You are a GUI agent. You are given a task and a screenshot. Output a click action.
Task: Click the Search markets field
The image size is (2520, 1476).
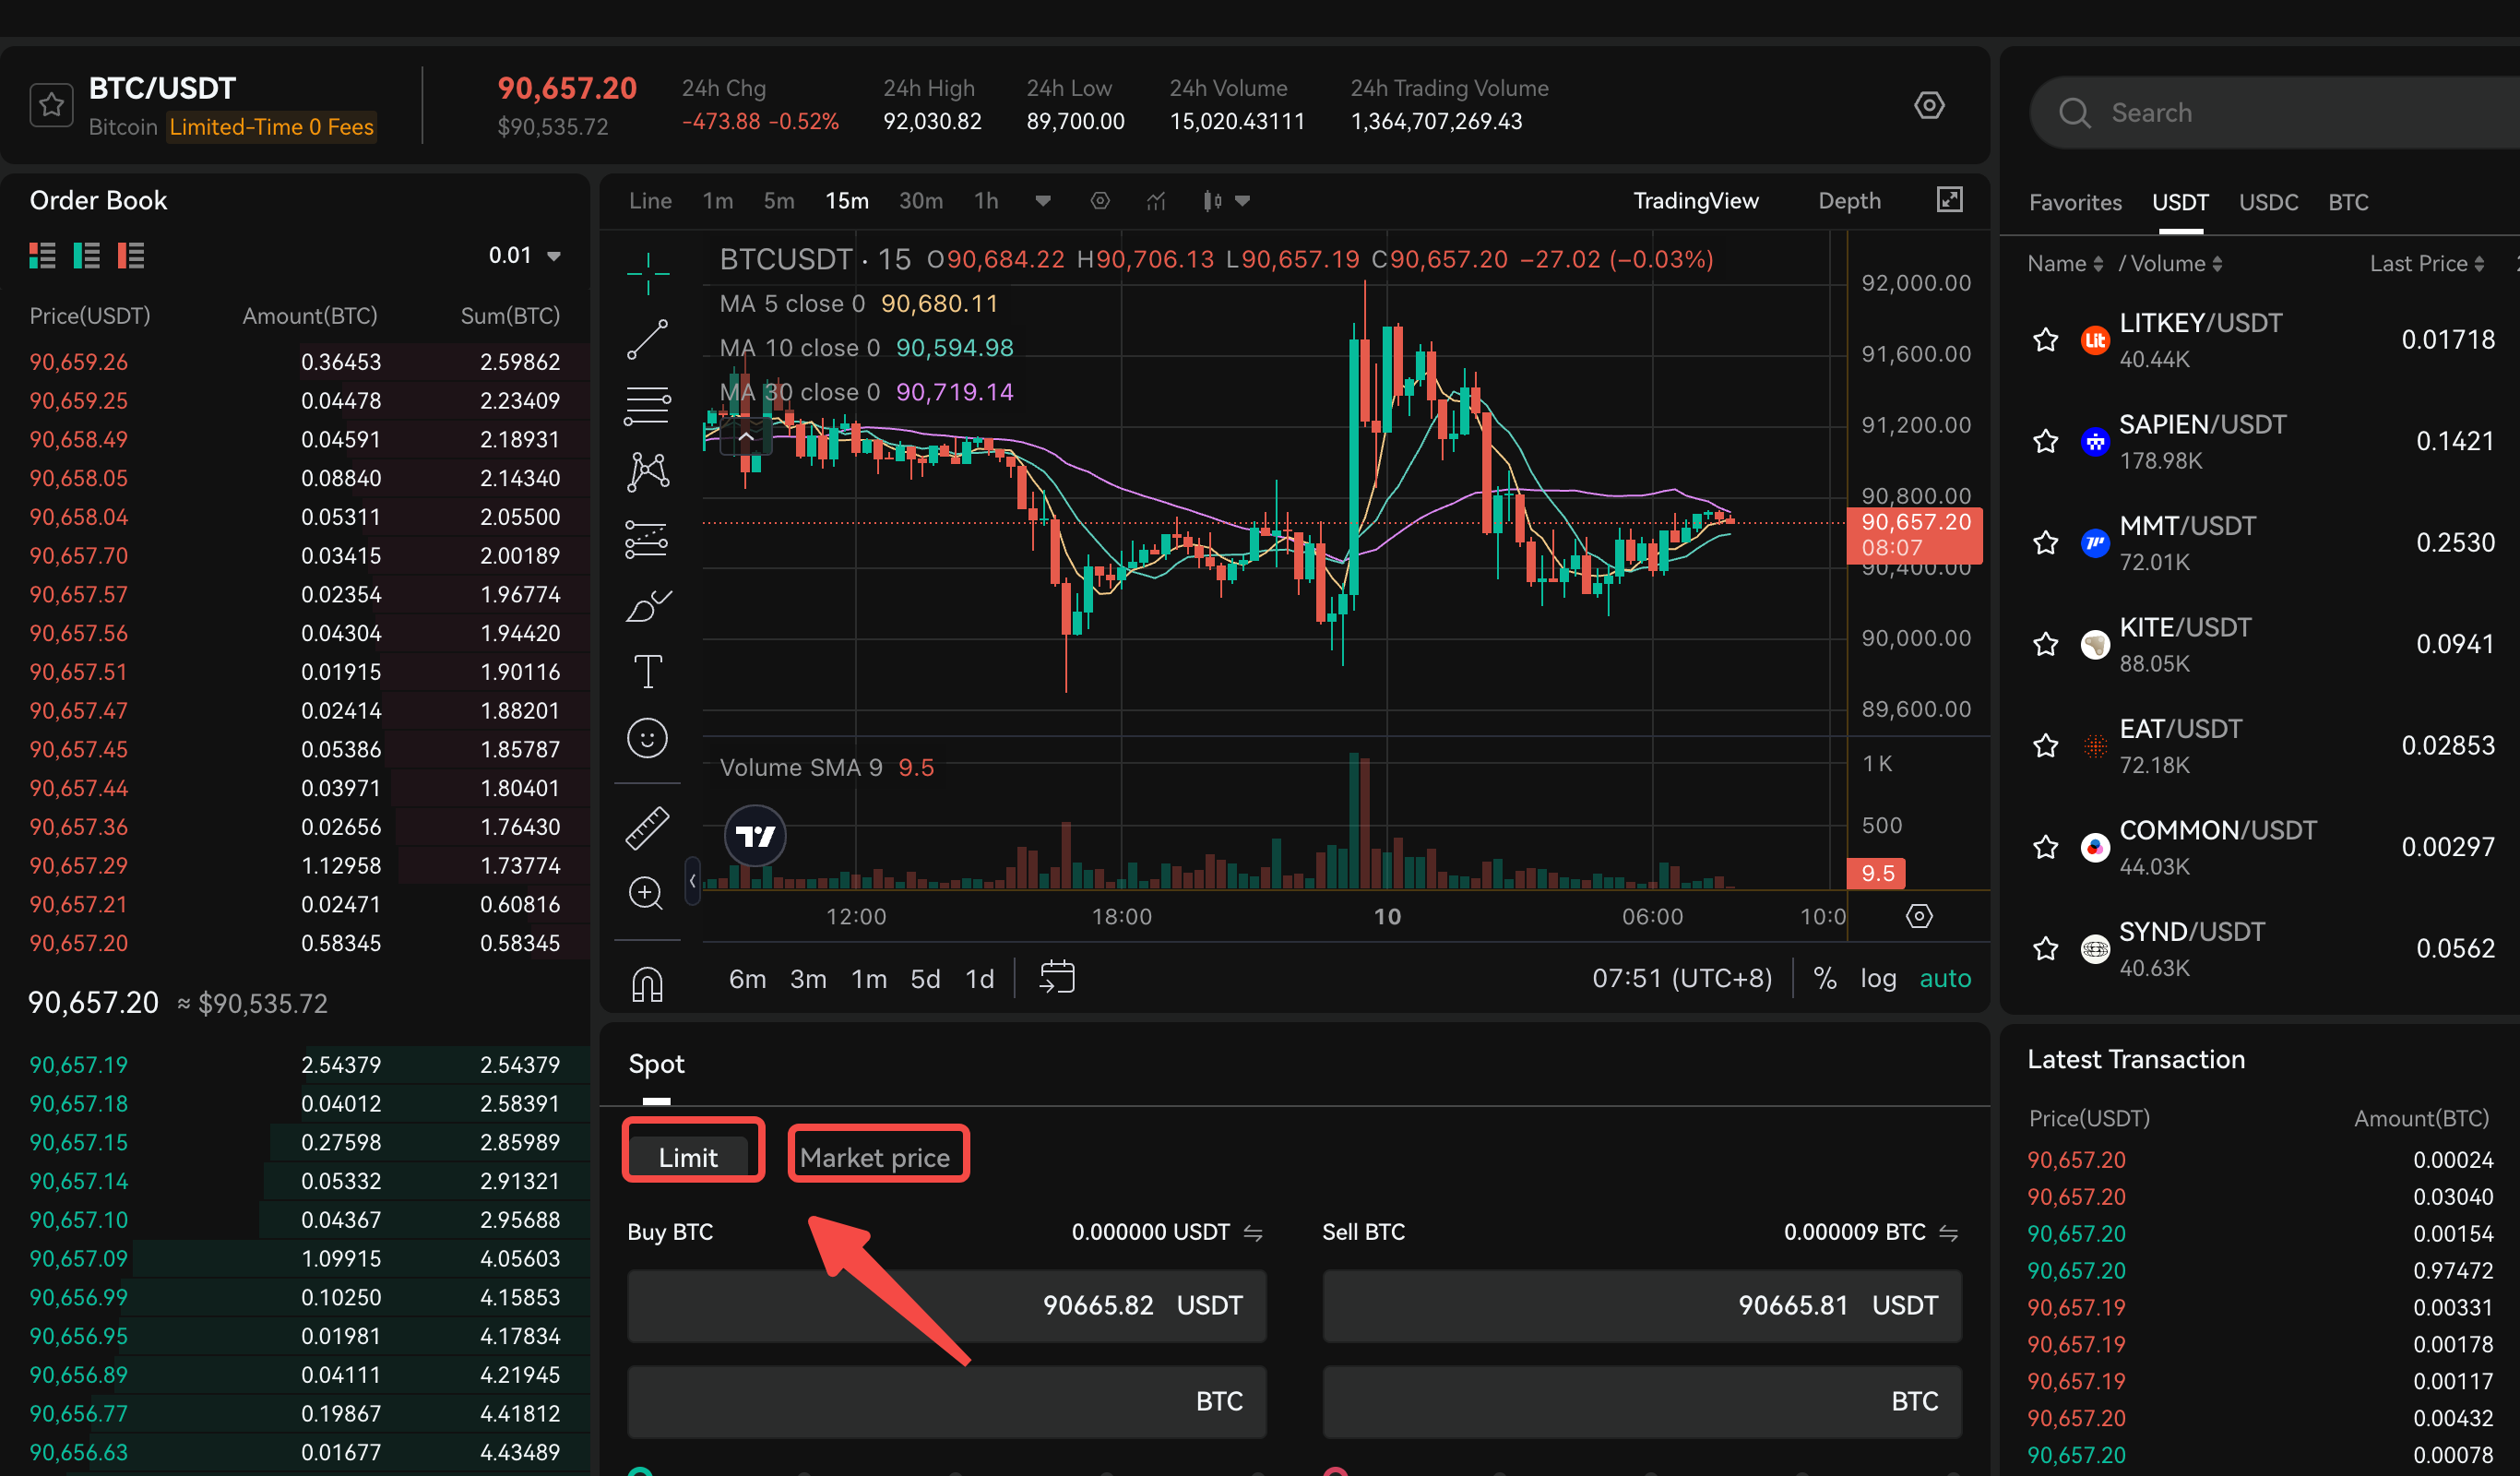(2275, 113)
